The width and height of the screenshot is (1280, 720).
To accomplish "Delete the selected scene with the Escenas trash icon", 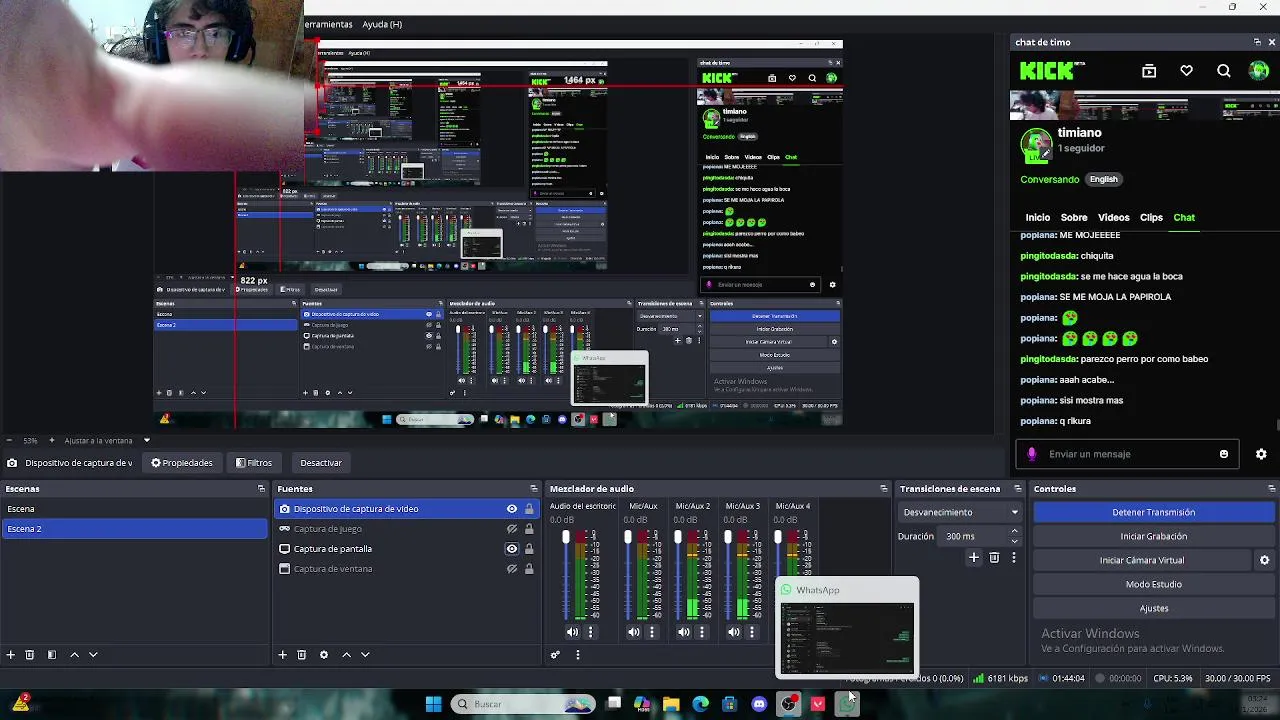I will (x=30, y=655).
